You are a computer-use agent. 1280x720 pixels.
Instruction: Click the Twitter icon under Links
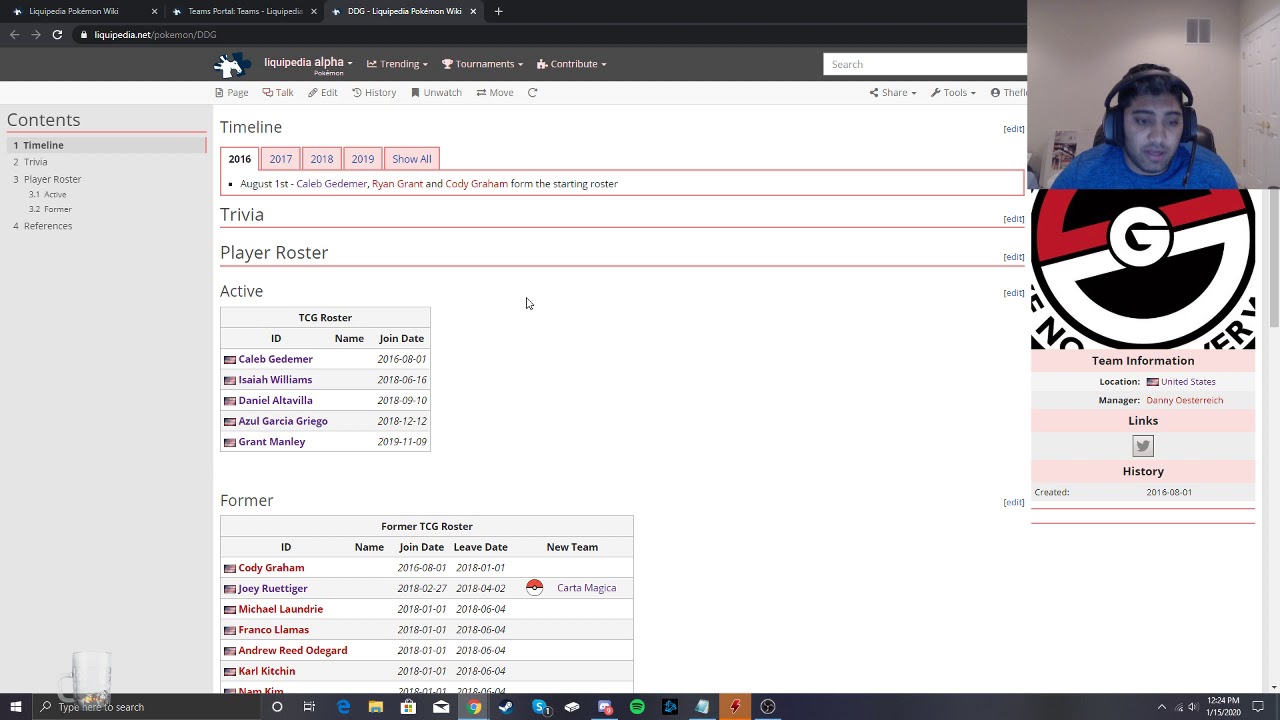pyautogui.click(x=1143, y=446)
